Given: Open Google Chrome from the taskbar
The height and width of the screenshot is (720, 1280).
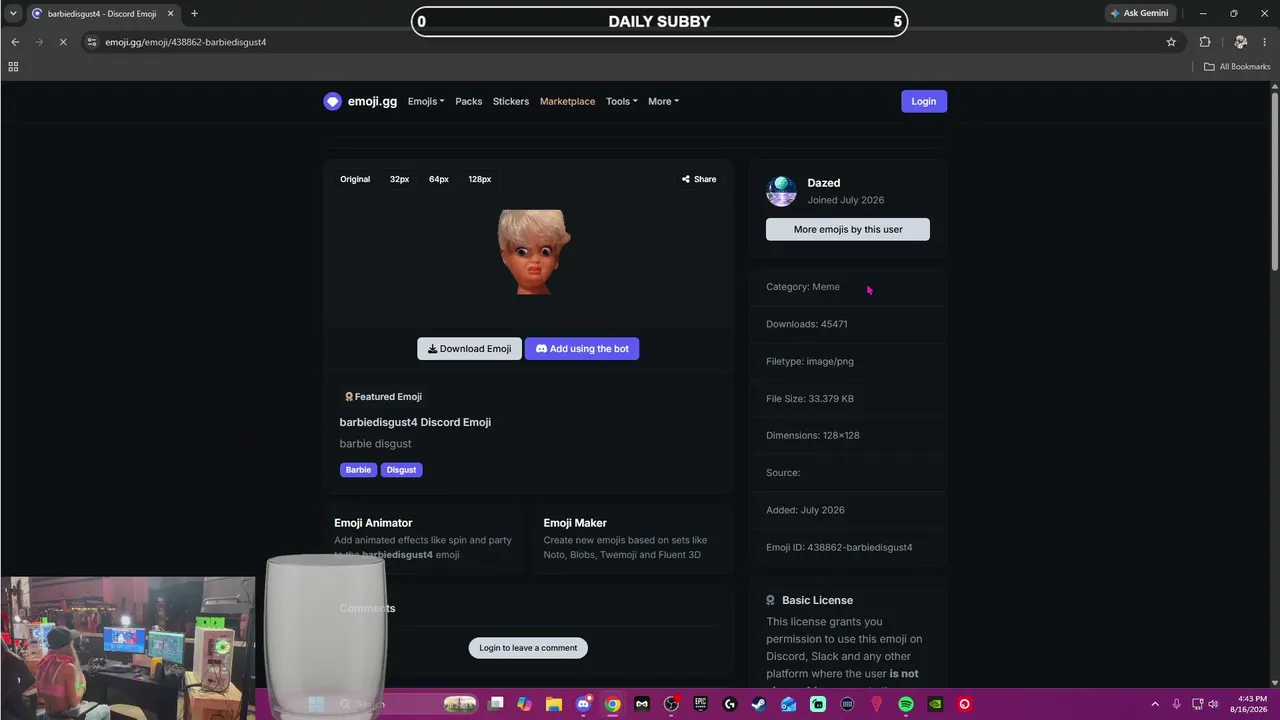Looking at the screenshot, I should pyautogui.click(x=612, y=704).
